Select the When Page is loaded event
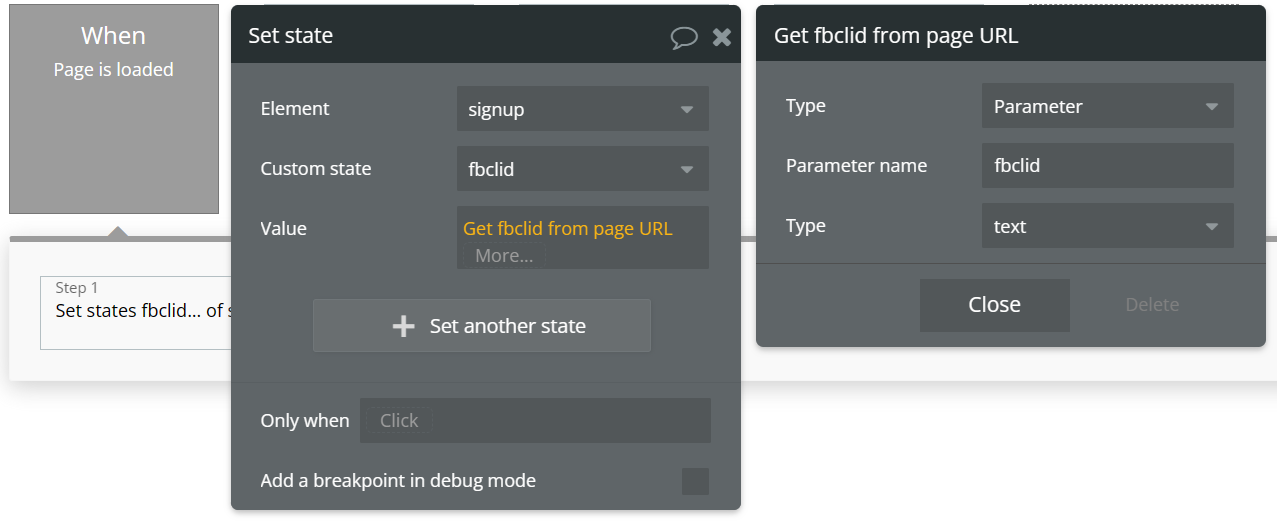The height and width of the screenshot is (521, 1277). [x=114, y=109]
